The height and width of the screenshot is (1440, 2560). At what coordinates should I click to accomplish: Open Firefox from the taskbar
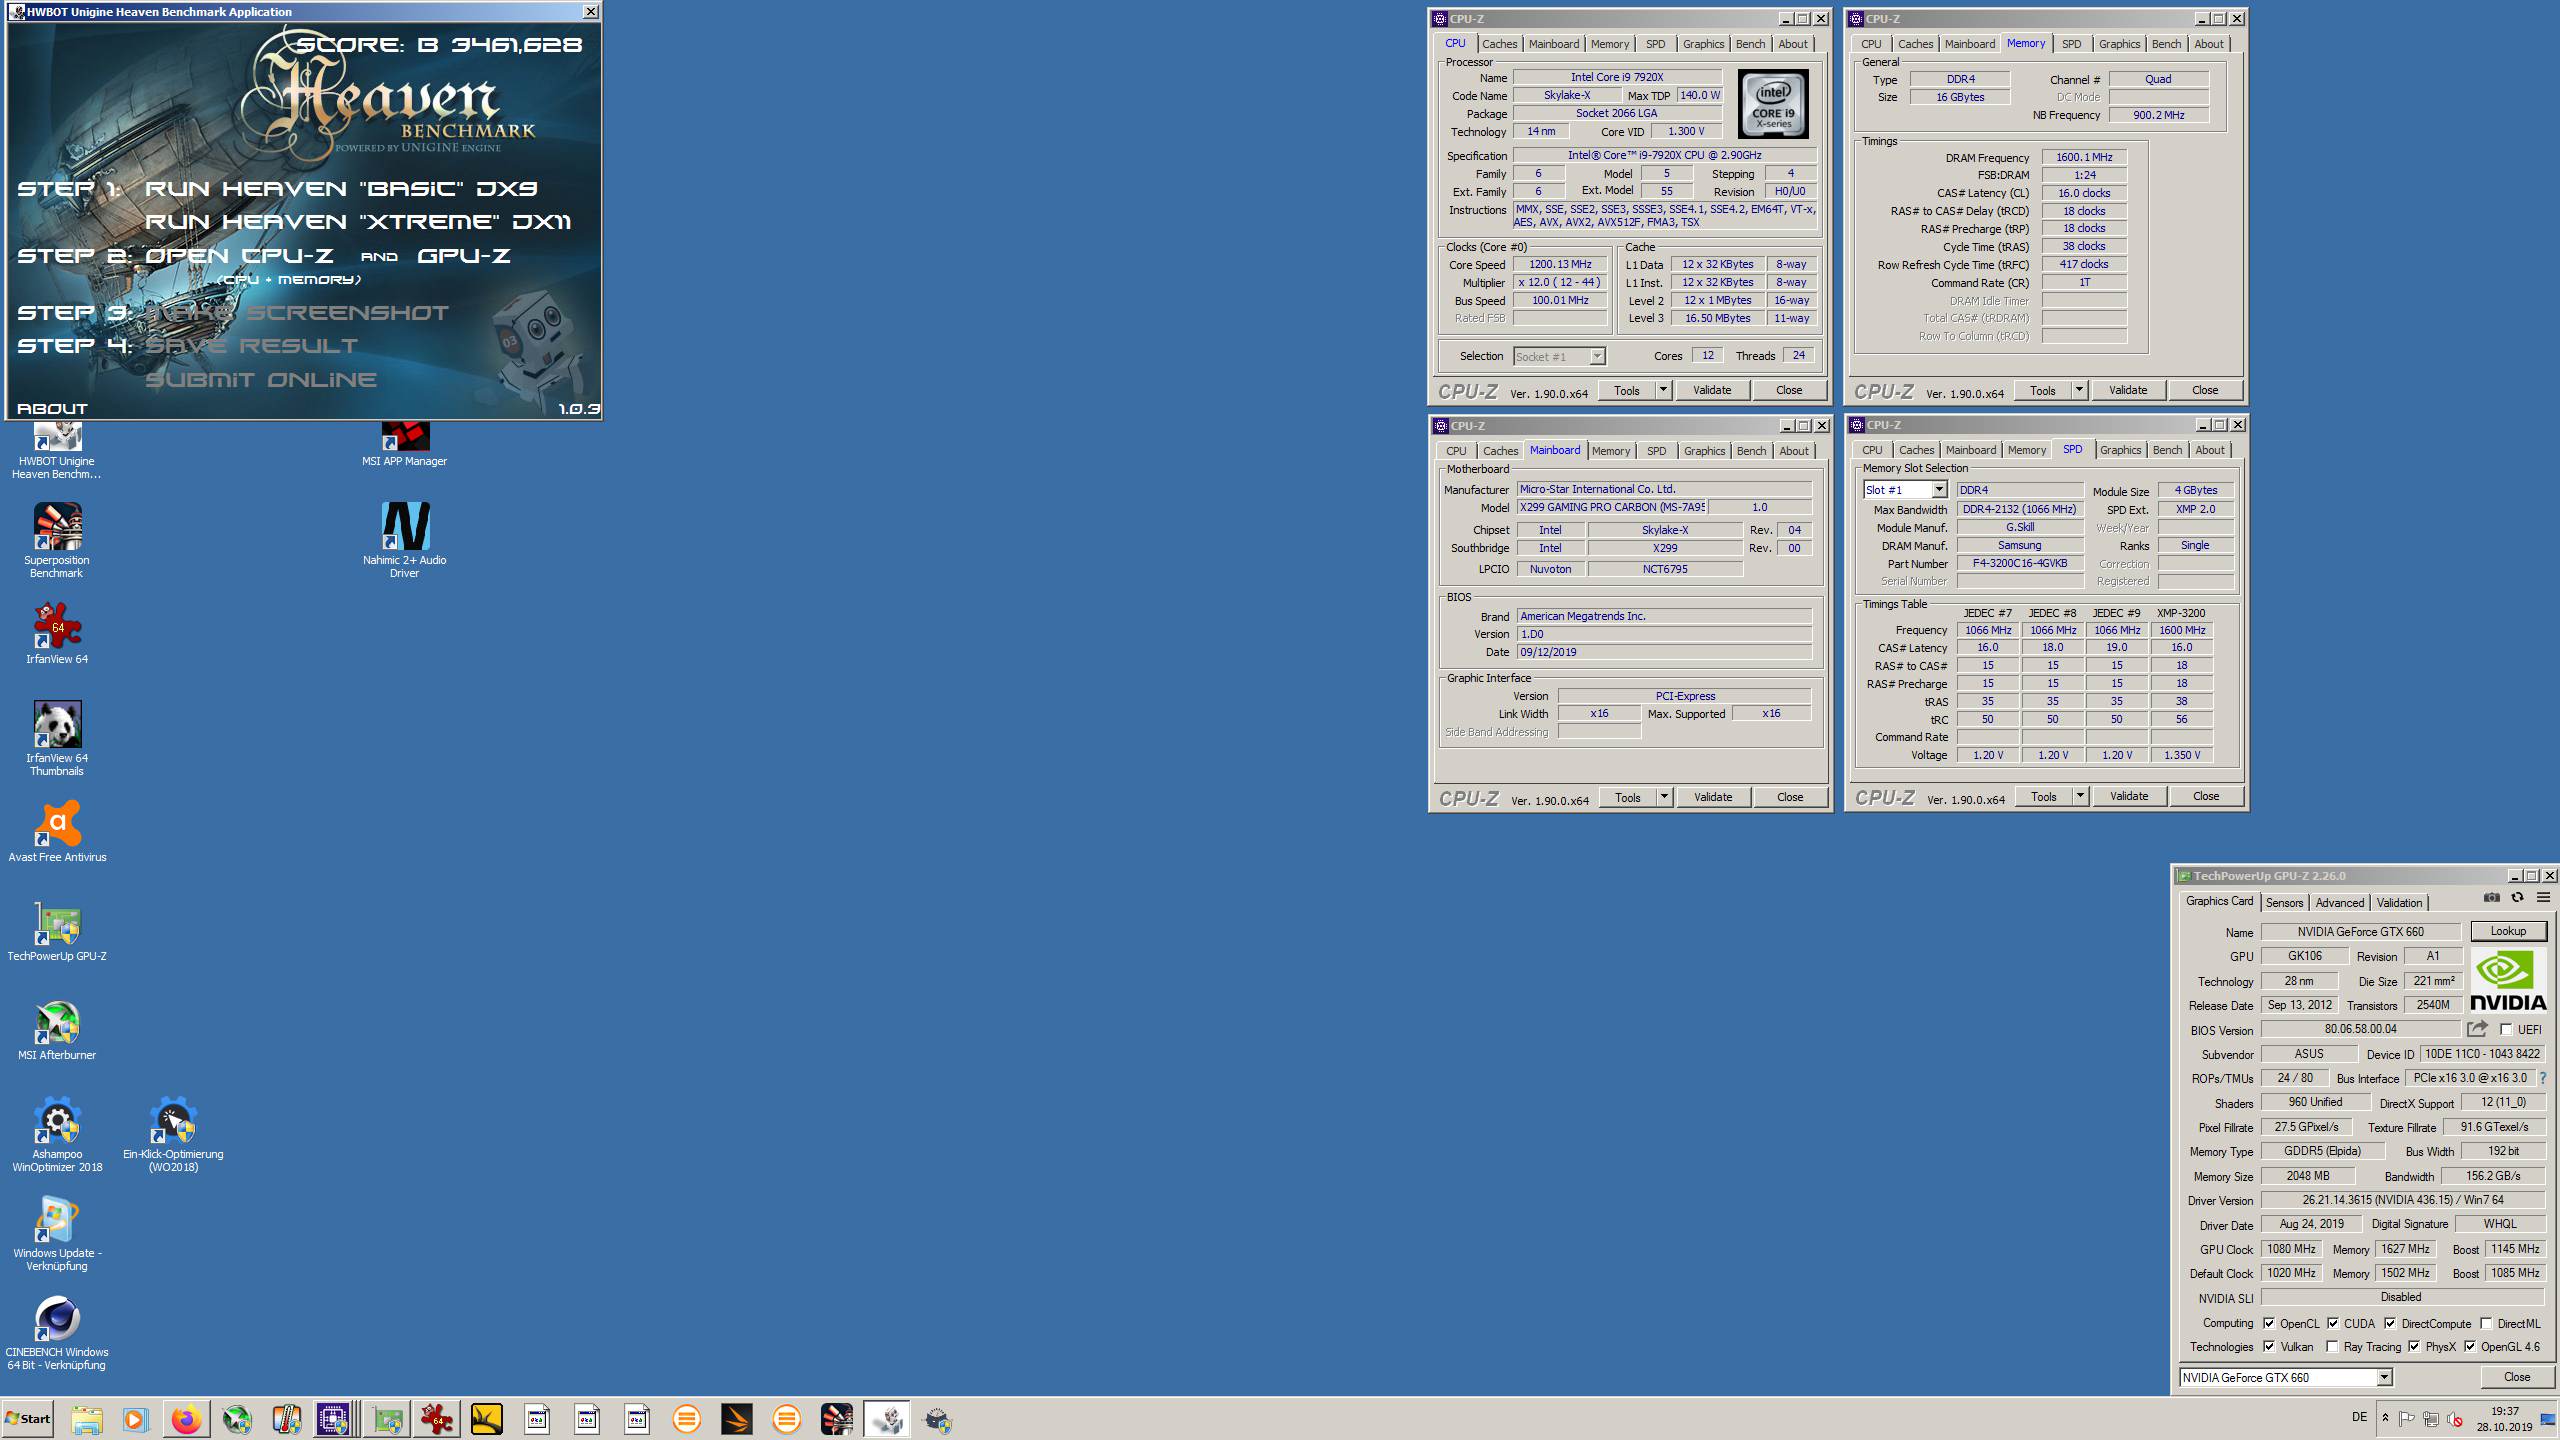click(x=186, y=1419)
